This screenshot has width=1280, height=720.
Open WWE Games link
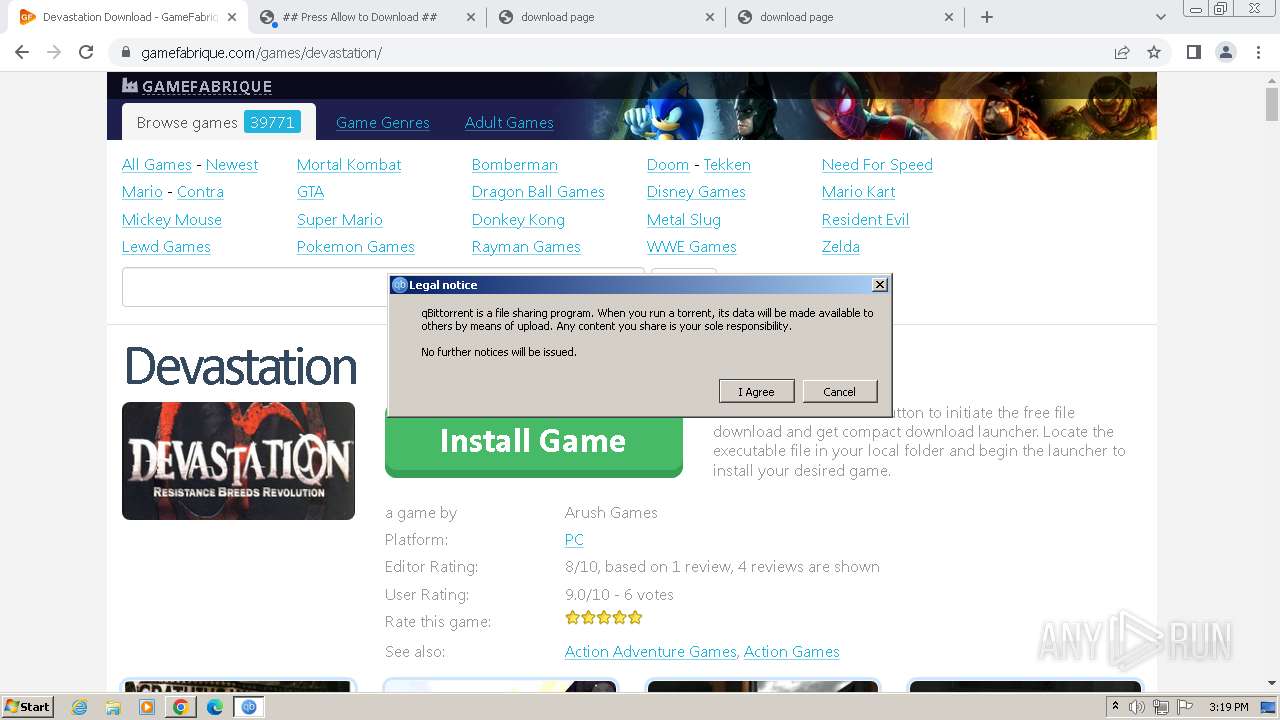tap(692, 247)
